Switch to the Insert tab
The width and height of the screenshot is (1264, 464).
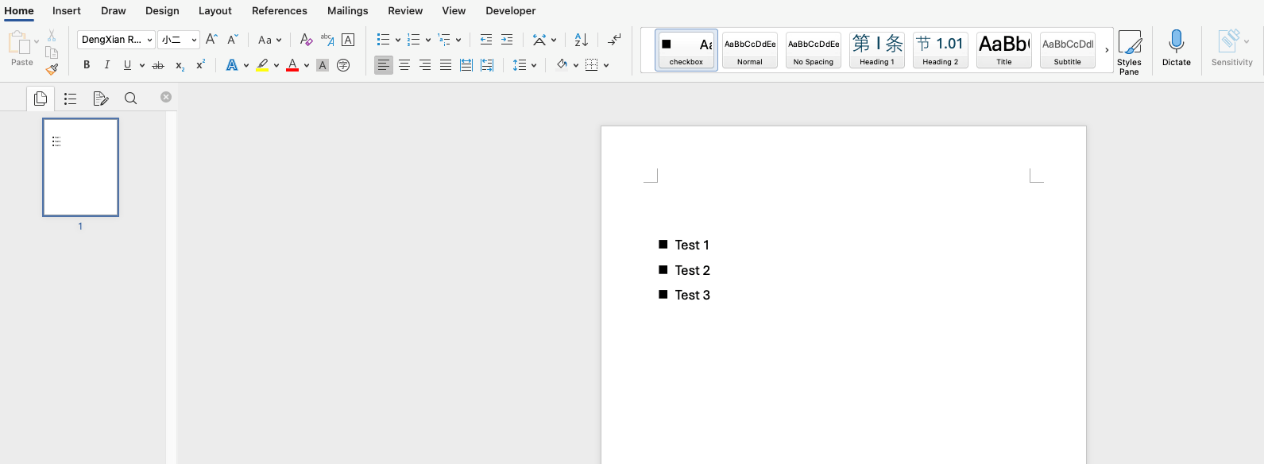coord(67,11)
